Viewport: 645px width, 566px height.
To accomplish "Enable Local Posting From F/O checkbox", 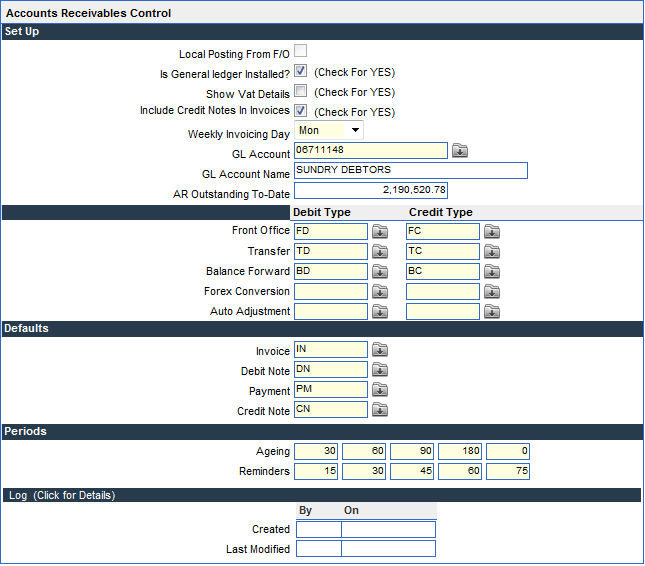I will [300, 51].
